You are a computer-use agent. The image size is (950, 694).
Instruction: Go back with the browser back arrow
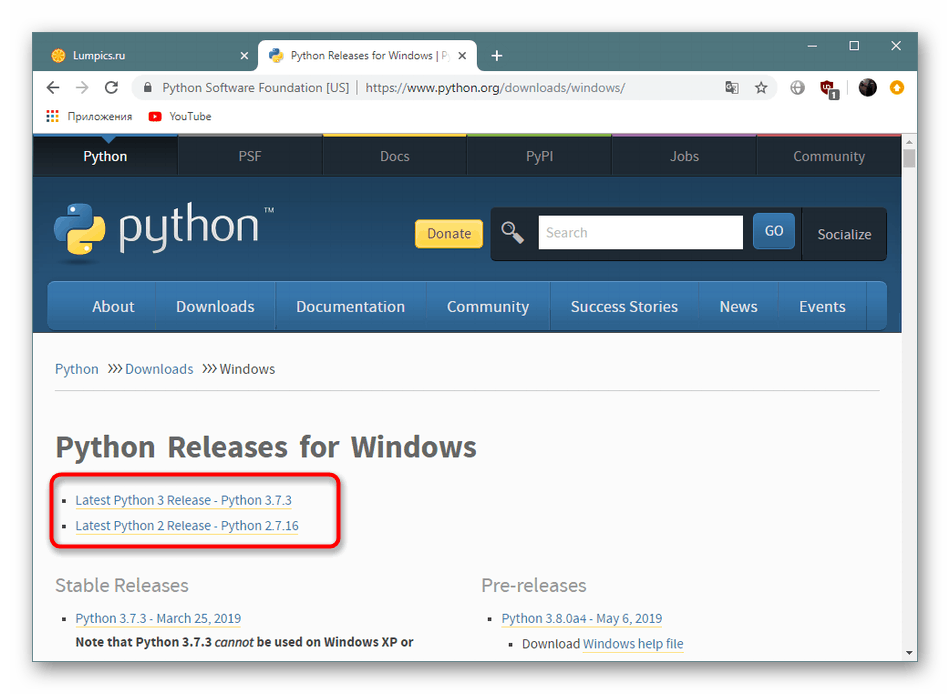(53, 88)
